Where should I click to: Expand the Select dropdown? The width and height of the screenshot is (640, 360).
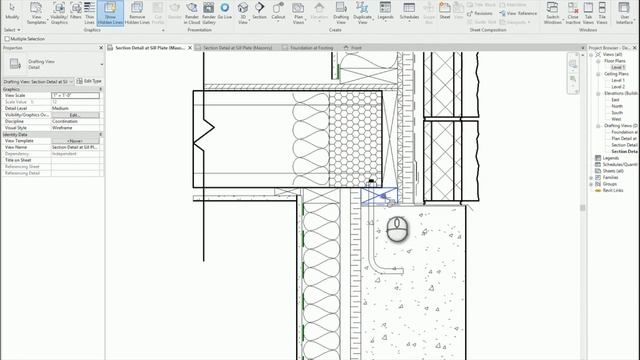pyautogui.click(x=12, y=30)
